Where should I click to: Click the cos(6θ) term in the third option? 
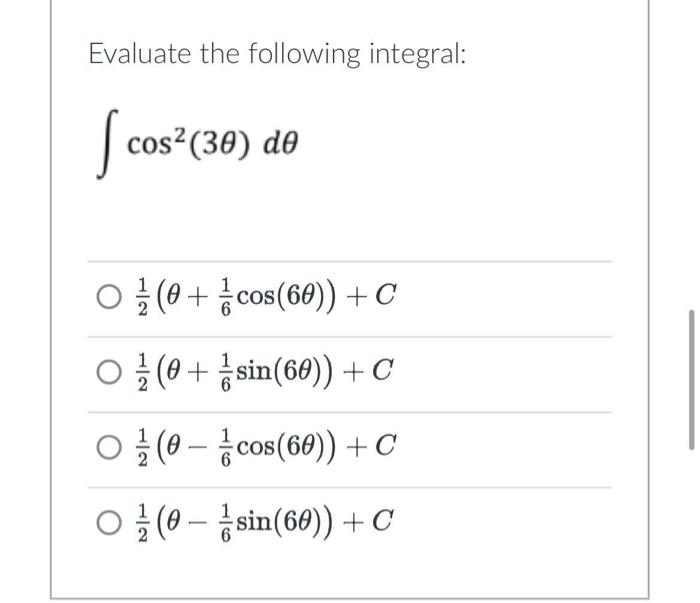pyautogui.click(x=286, y=447)
